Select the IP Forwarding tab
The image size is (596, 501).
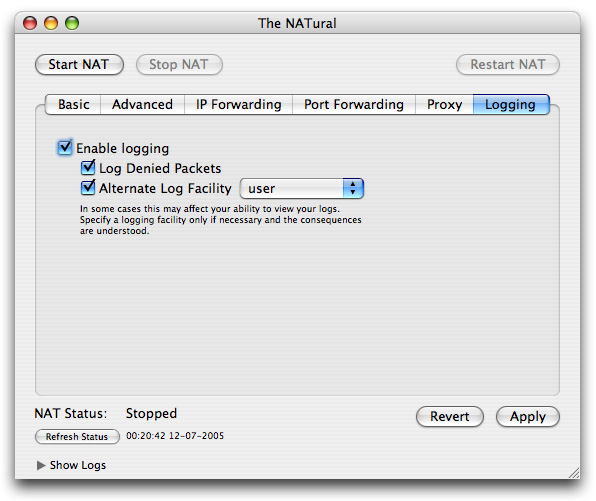click(x=238, y=105)
